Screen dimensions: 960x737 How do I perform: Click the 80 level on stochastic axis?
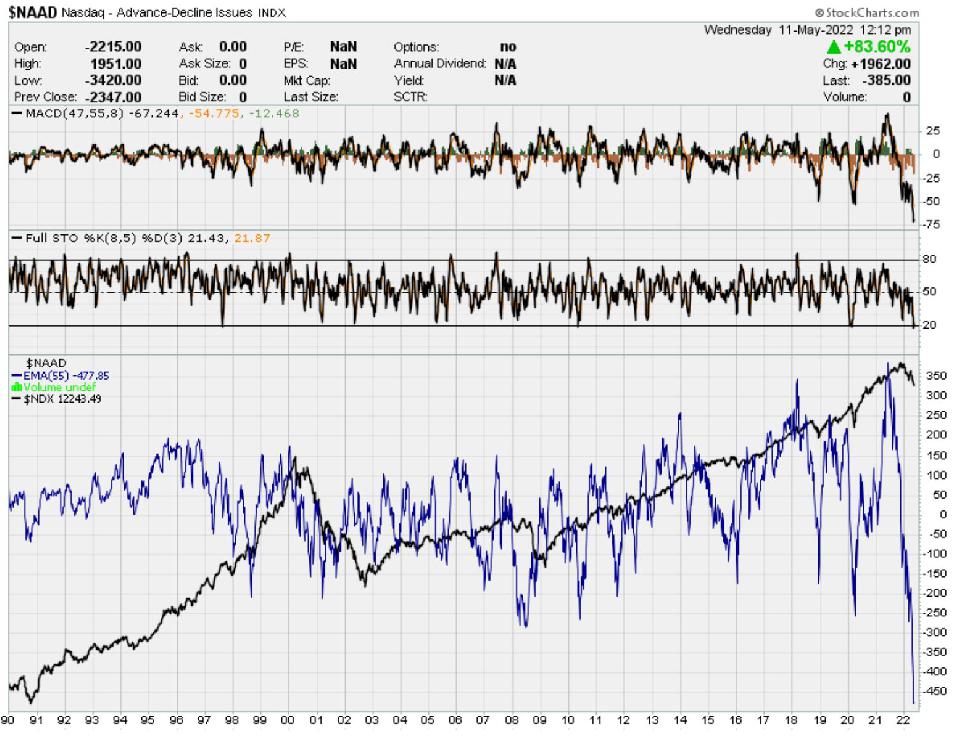[x=929, y=260]
